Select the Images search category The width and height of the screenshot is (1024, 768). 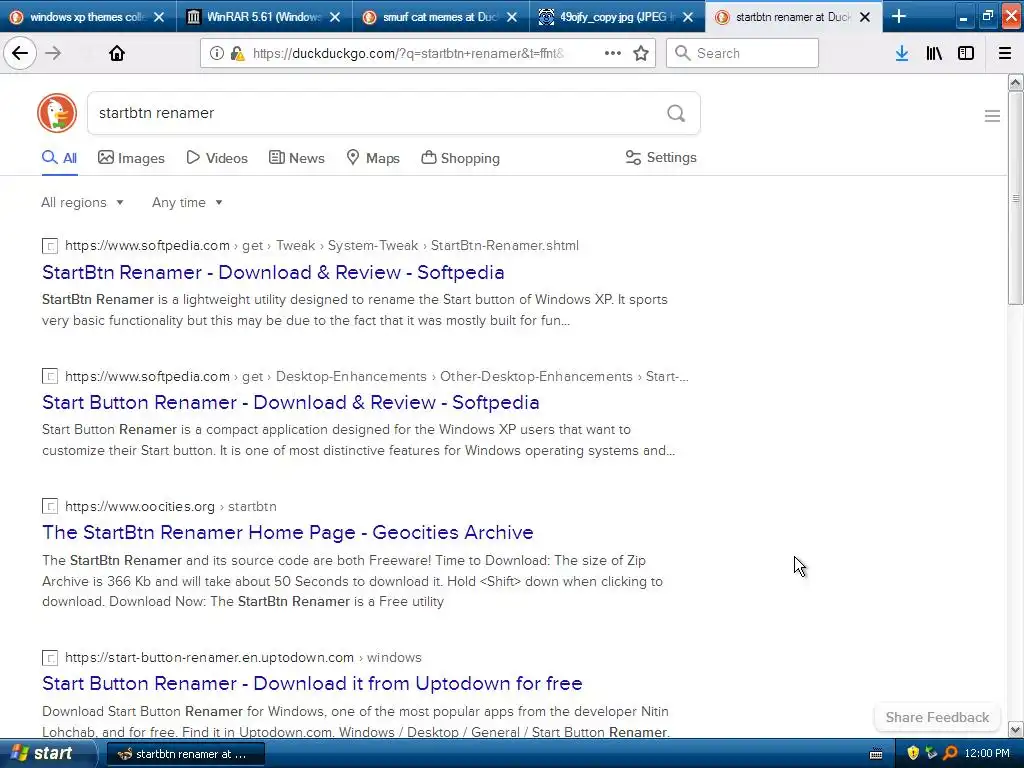click(131, 158)
